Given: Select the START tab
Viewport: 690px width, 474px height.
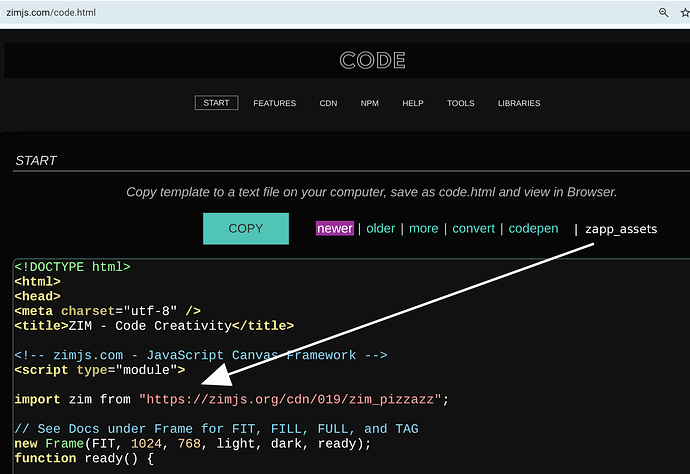Looking at the screenshot, I should pos(216,103).
